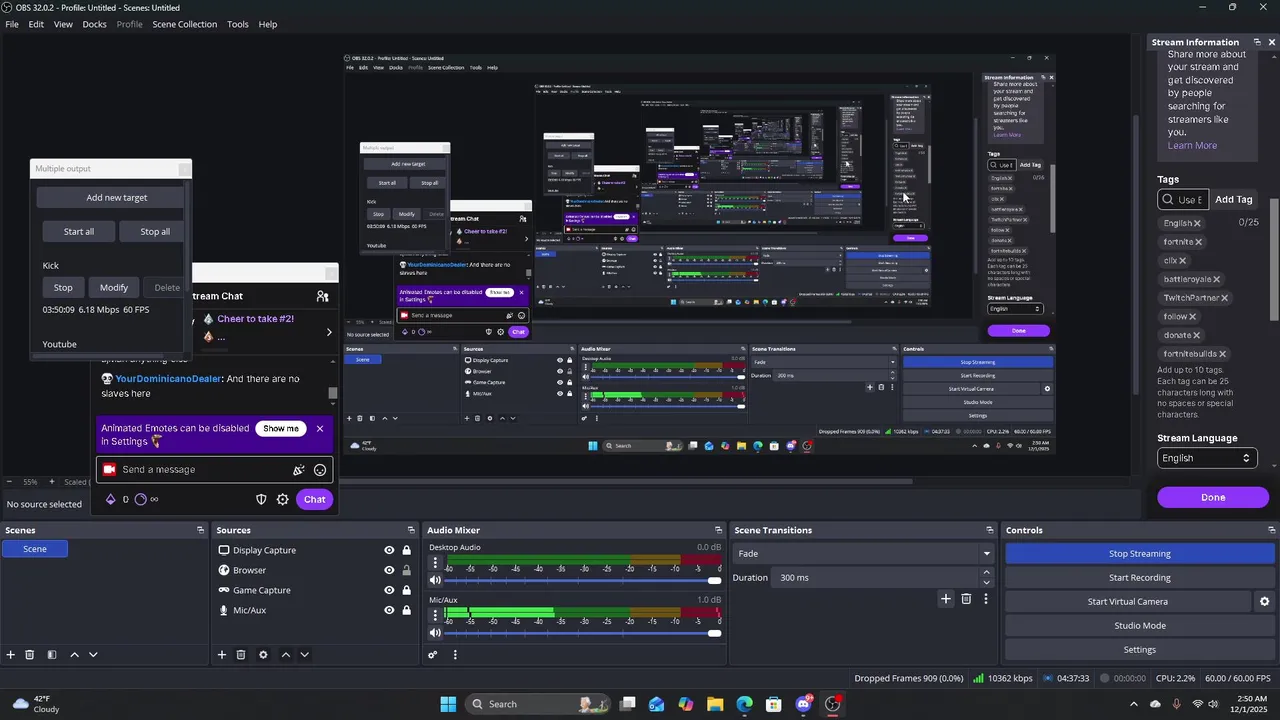The height and width of the screenshot is (720, 1280).
Task: Mute Mic/Aux speaker icon
Action: click(435, 633)
